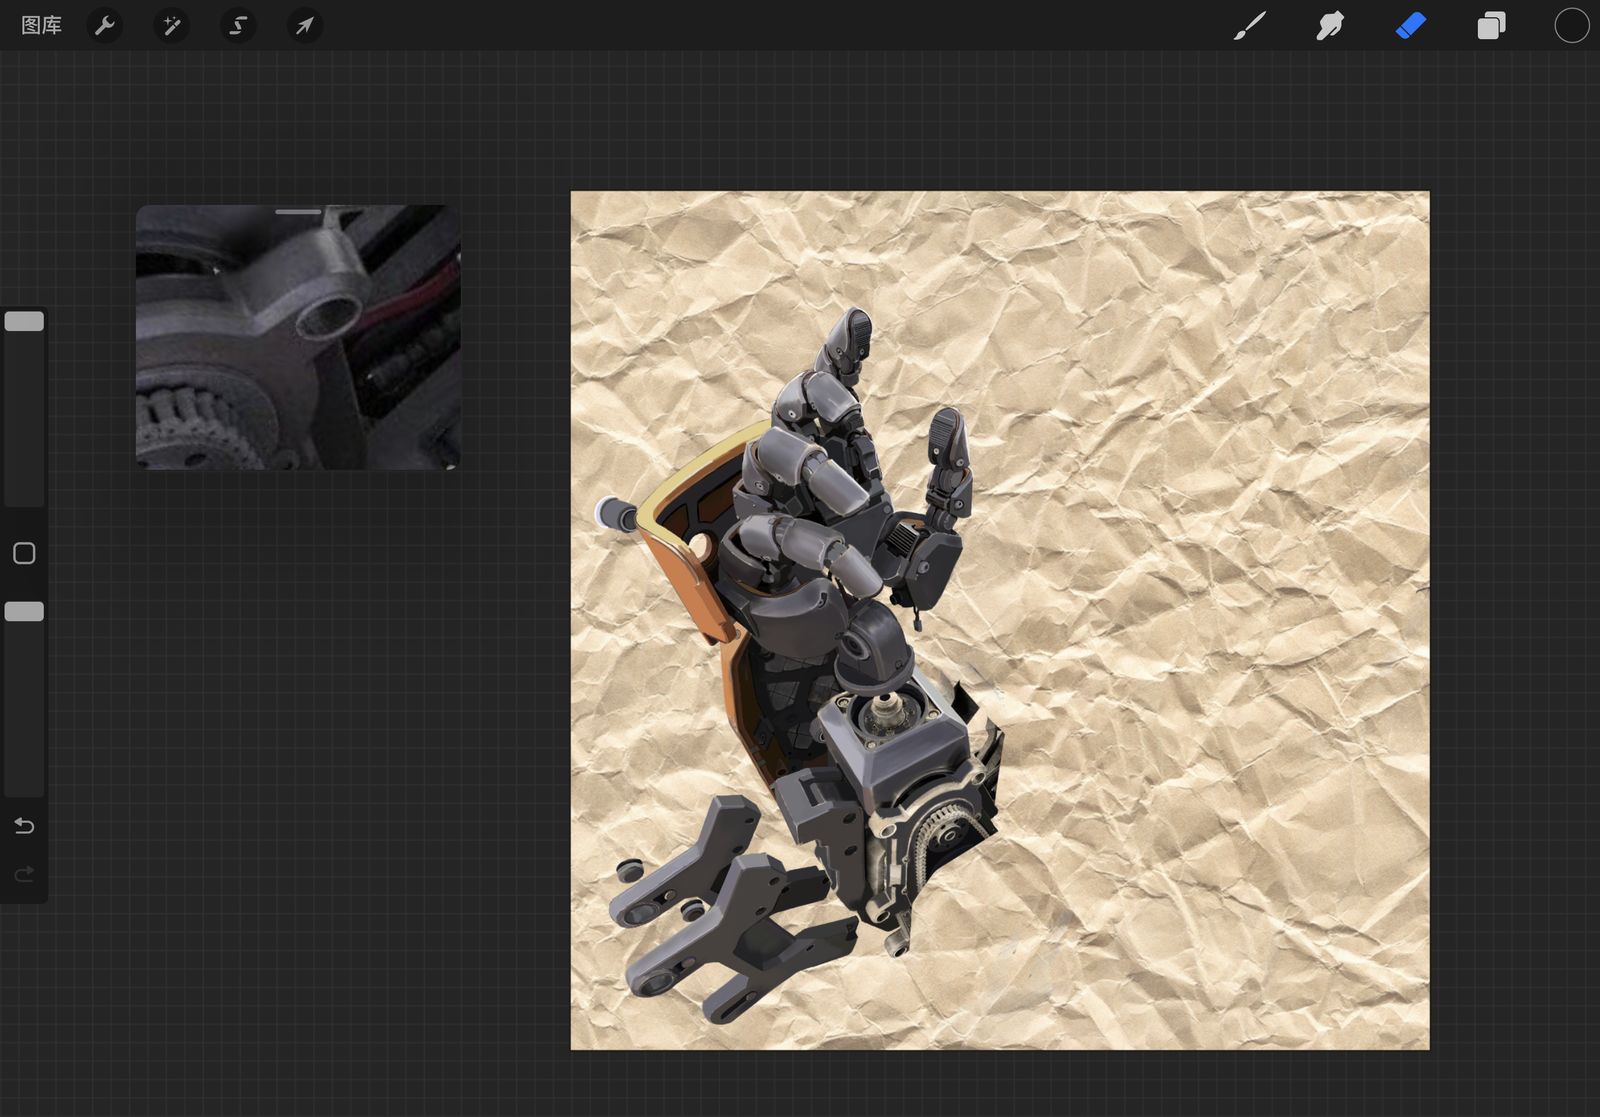Select the Eraser tool

click(x=1411, y=26)
